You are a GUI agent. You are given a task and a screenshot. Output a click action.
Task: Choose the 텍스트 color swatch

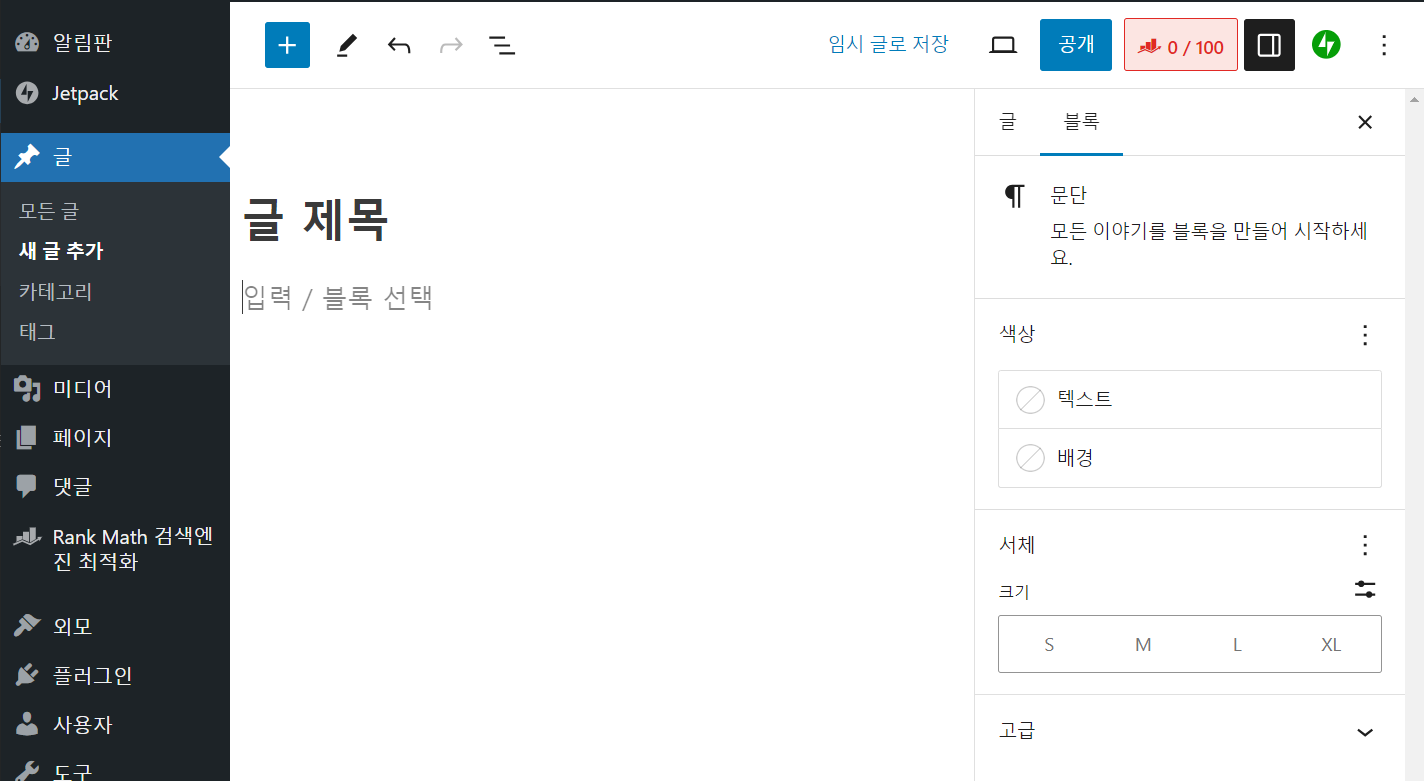[1030, 400]
